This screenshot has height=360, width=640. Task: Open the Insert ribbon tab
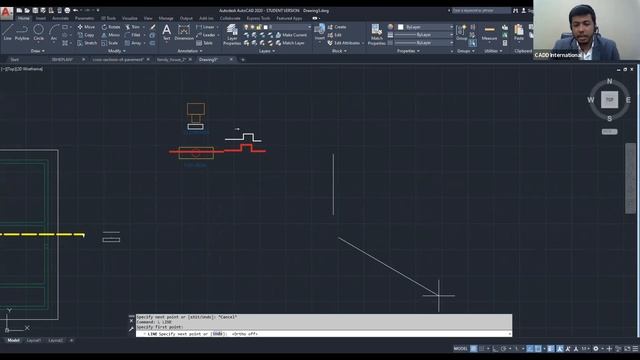click(x=41, y=18)
